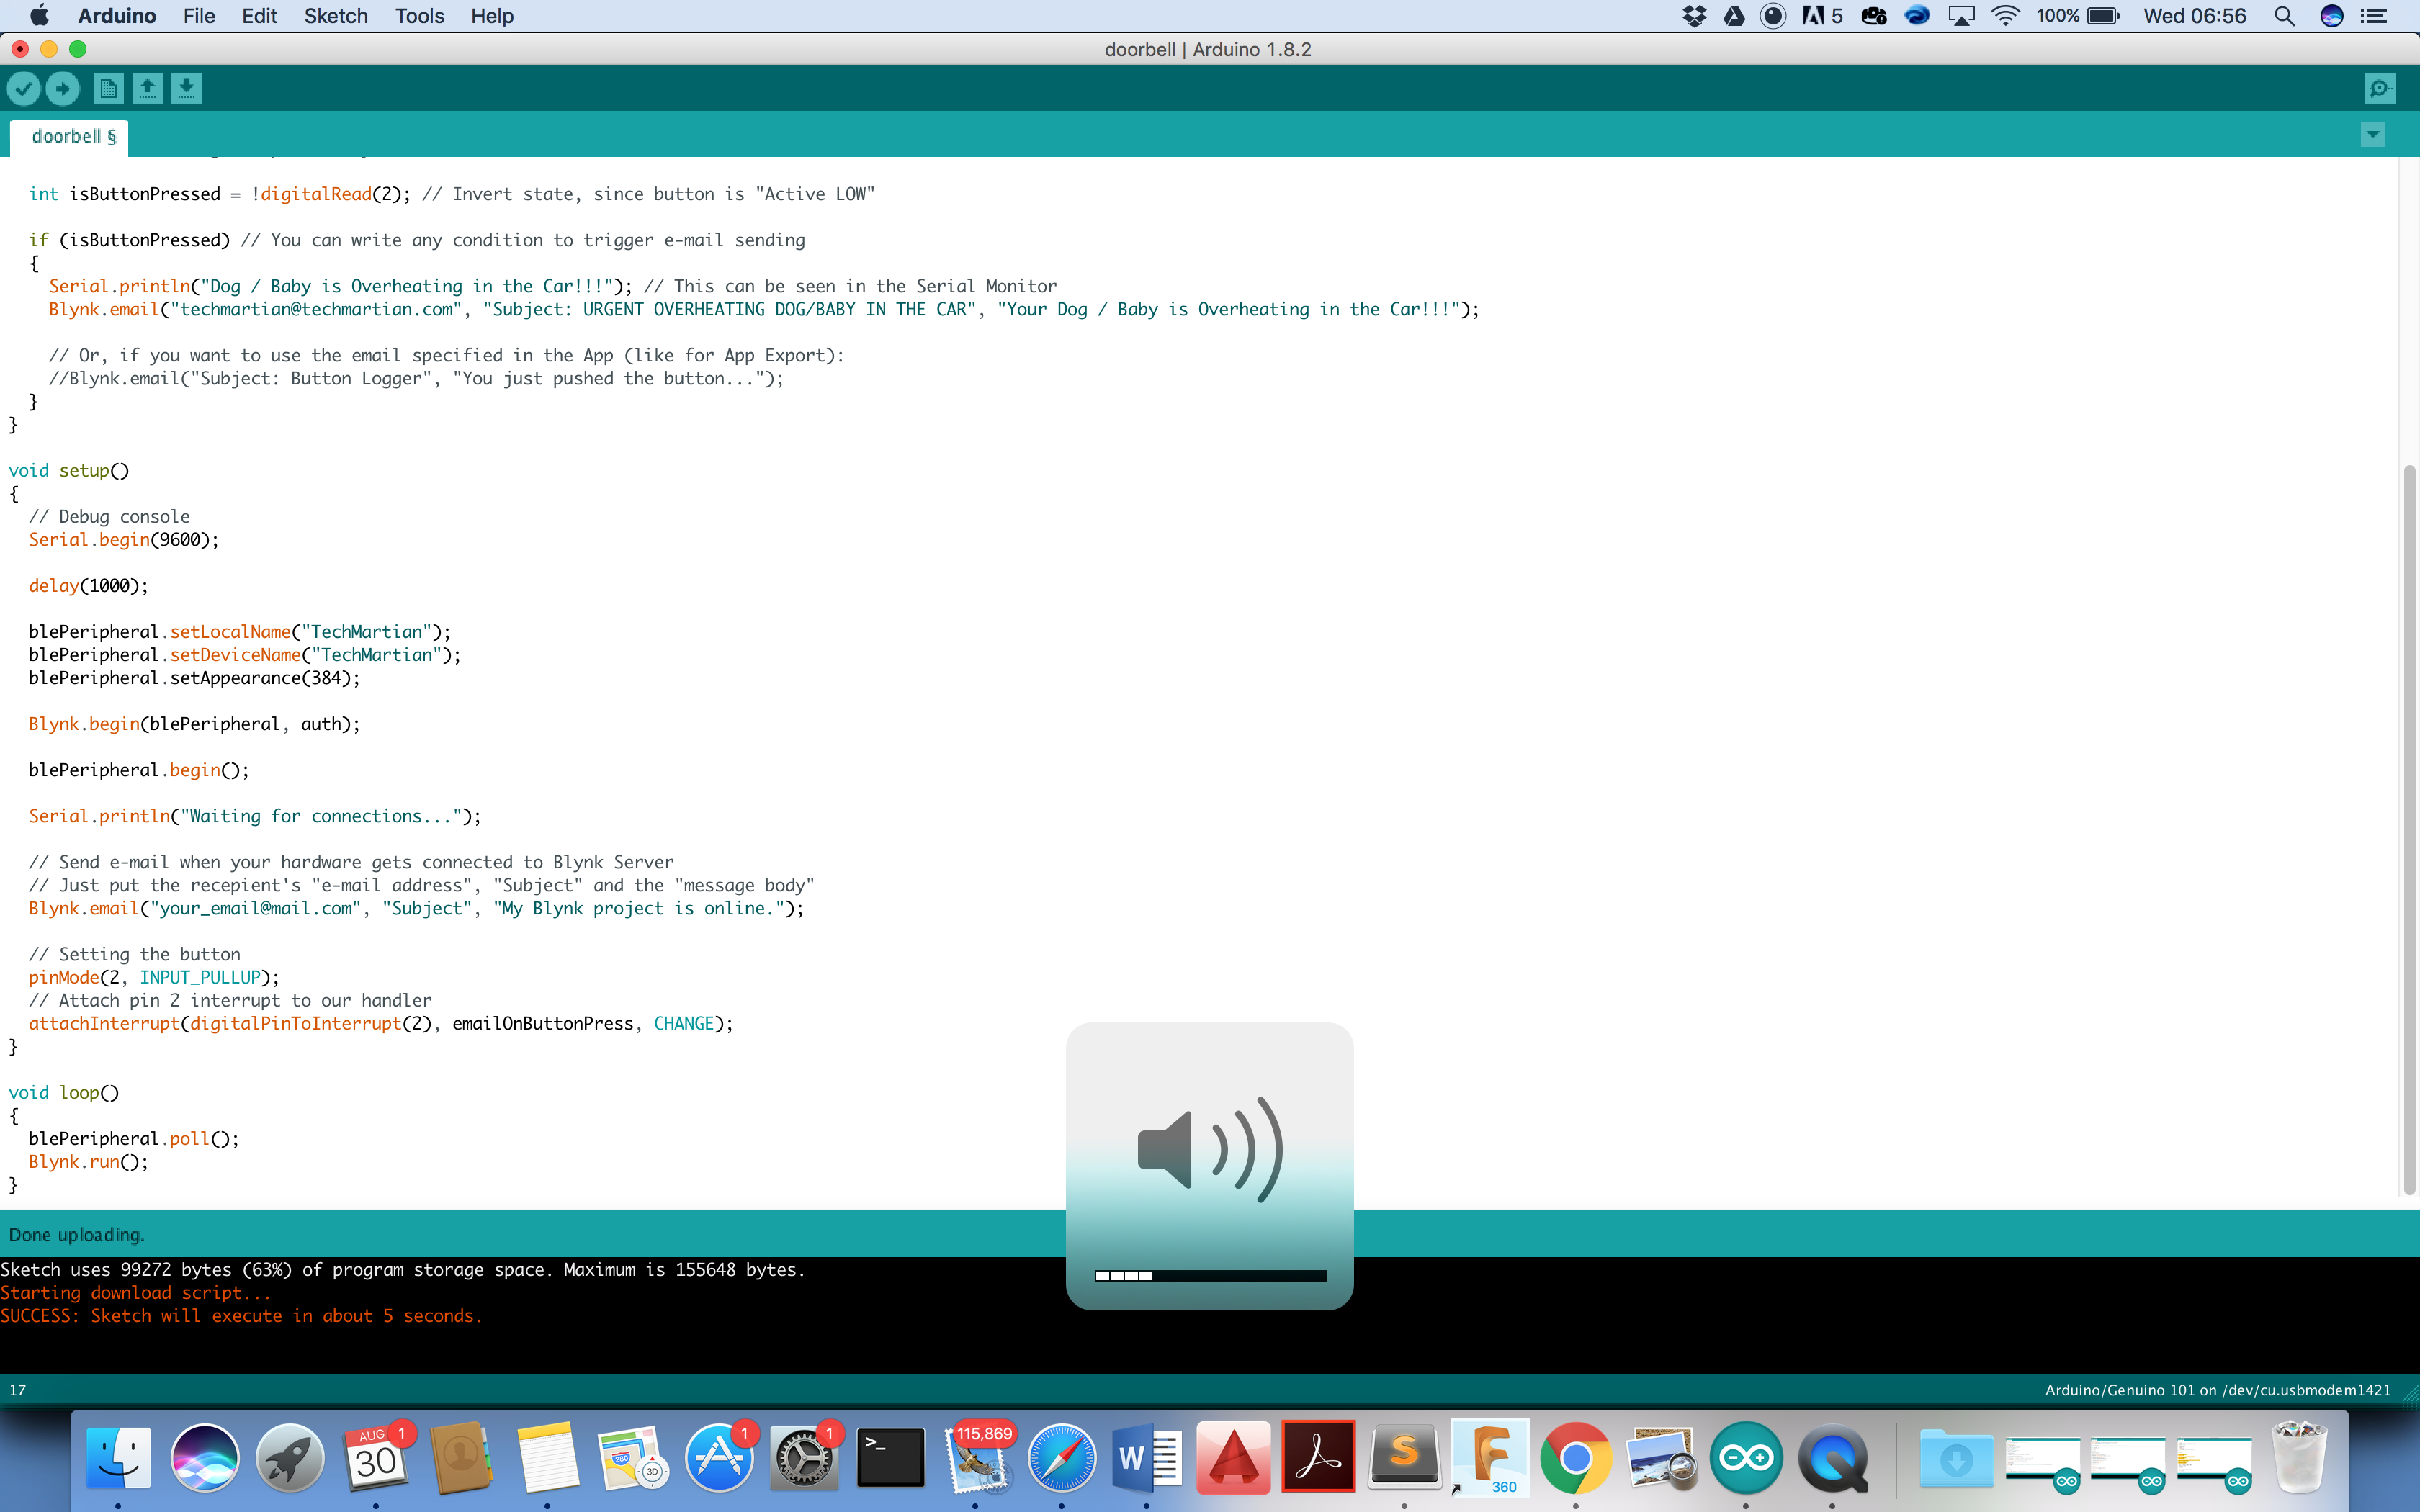The image size is (2420, 1512).
Task: Click the 'Blynk.run();' code line
Action: pos(88,1162)
